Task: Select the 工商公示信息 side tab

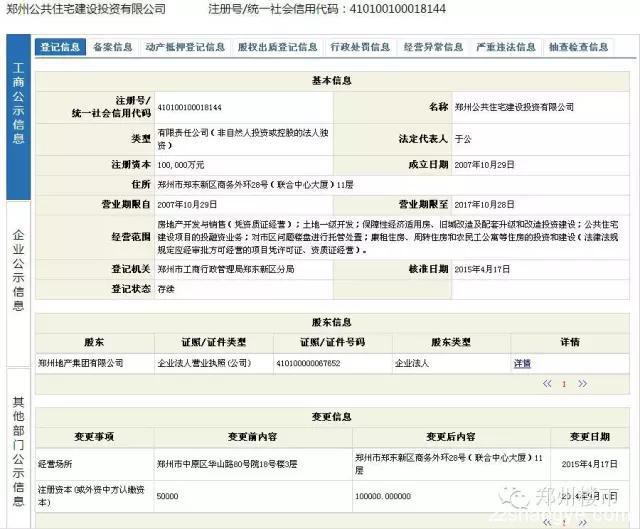Action: (x=18, y=117)
